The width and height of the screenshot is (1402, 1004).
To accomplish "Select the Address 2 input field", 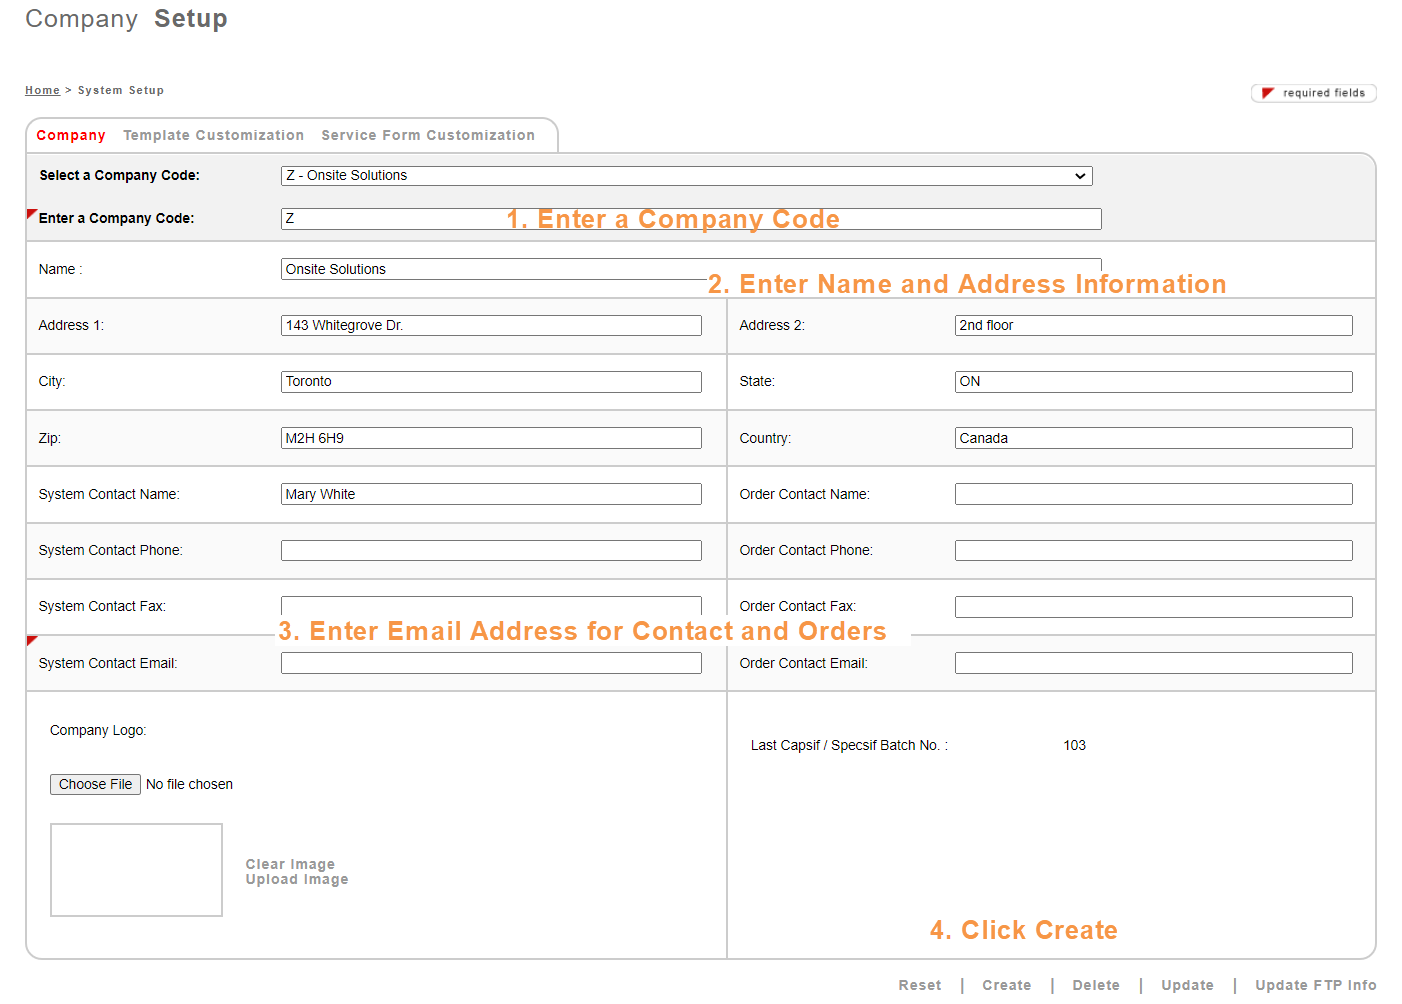I will (x=1153, y=326).
